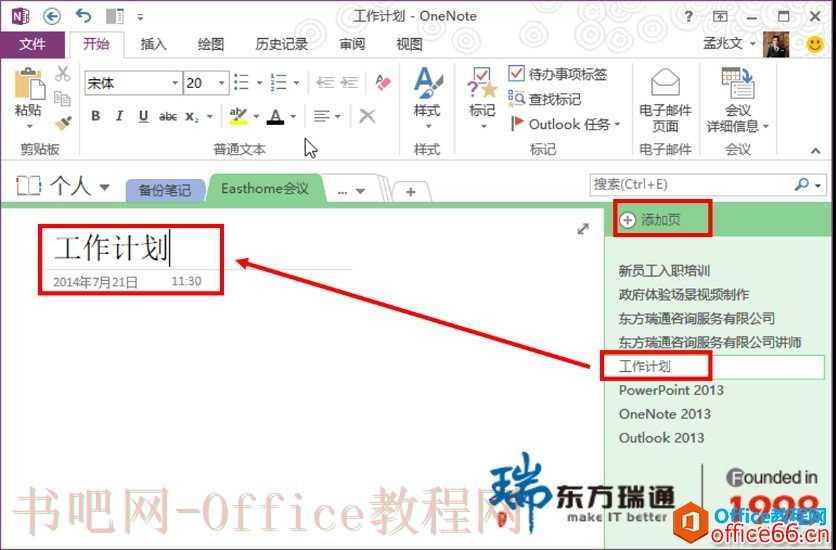Apply yellow text highlight color
Viewport: 836px width, 550px height.
tap(238, 116)
